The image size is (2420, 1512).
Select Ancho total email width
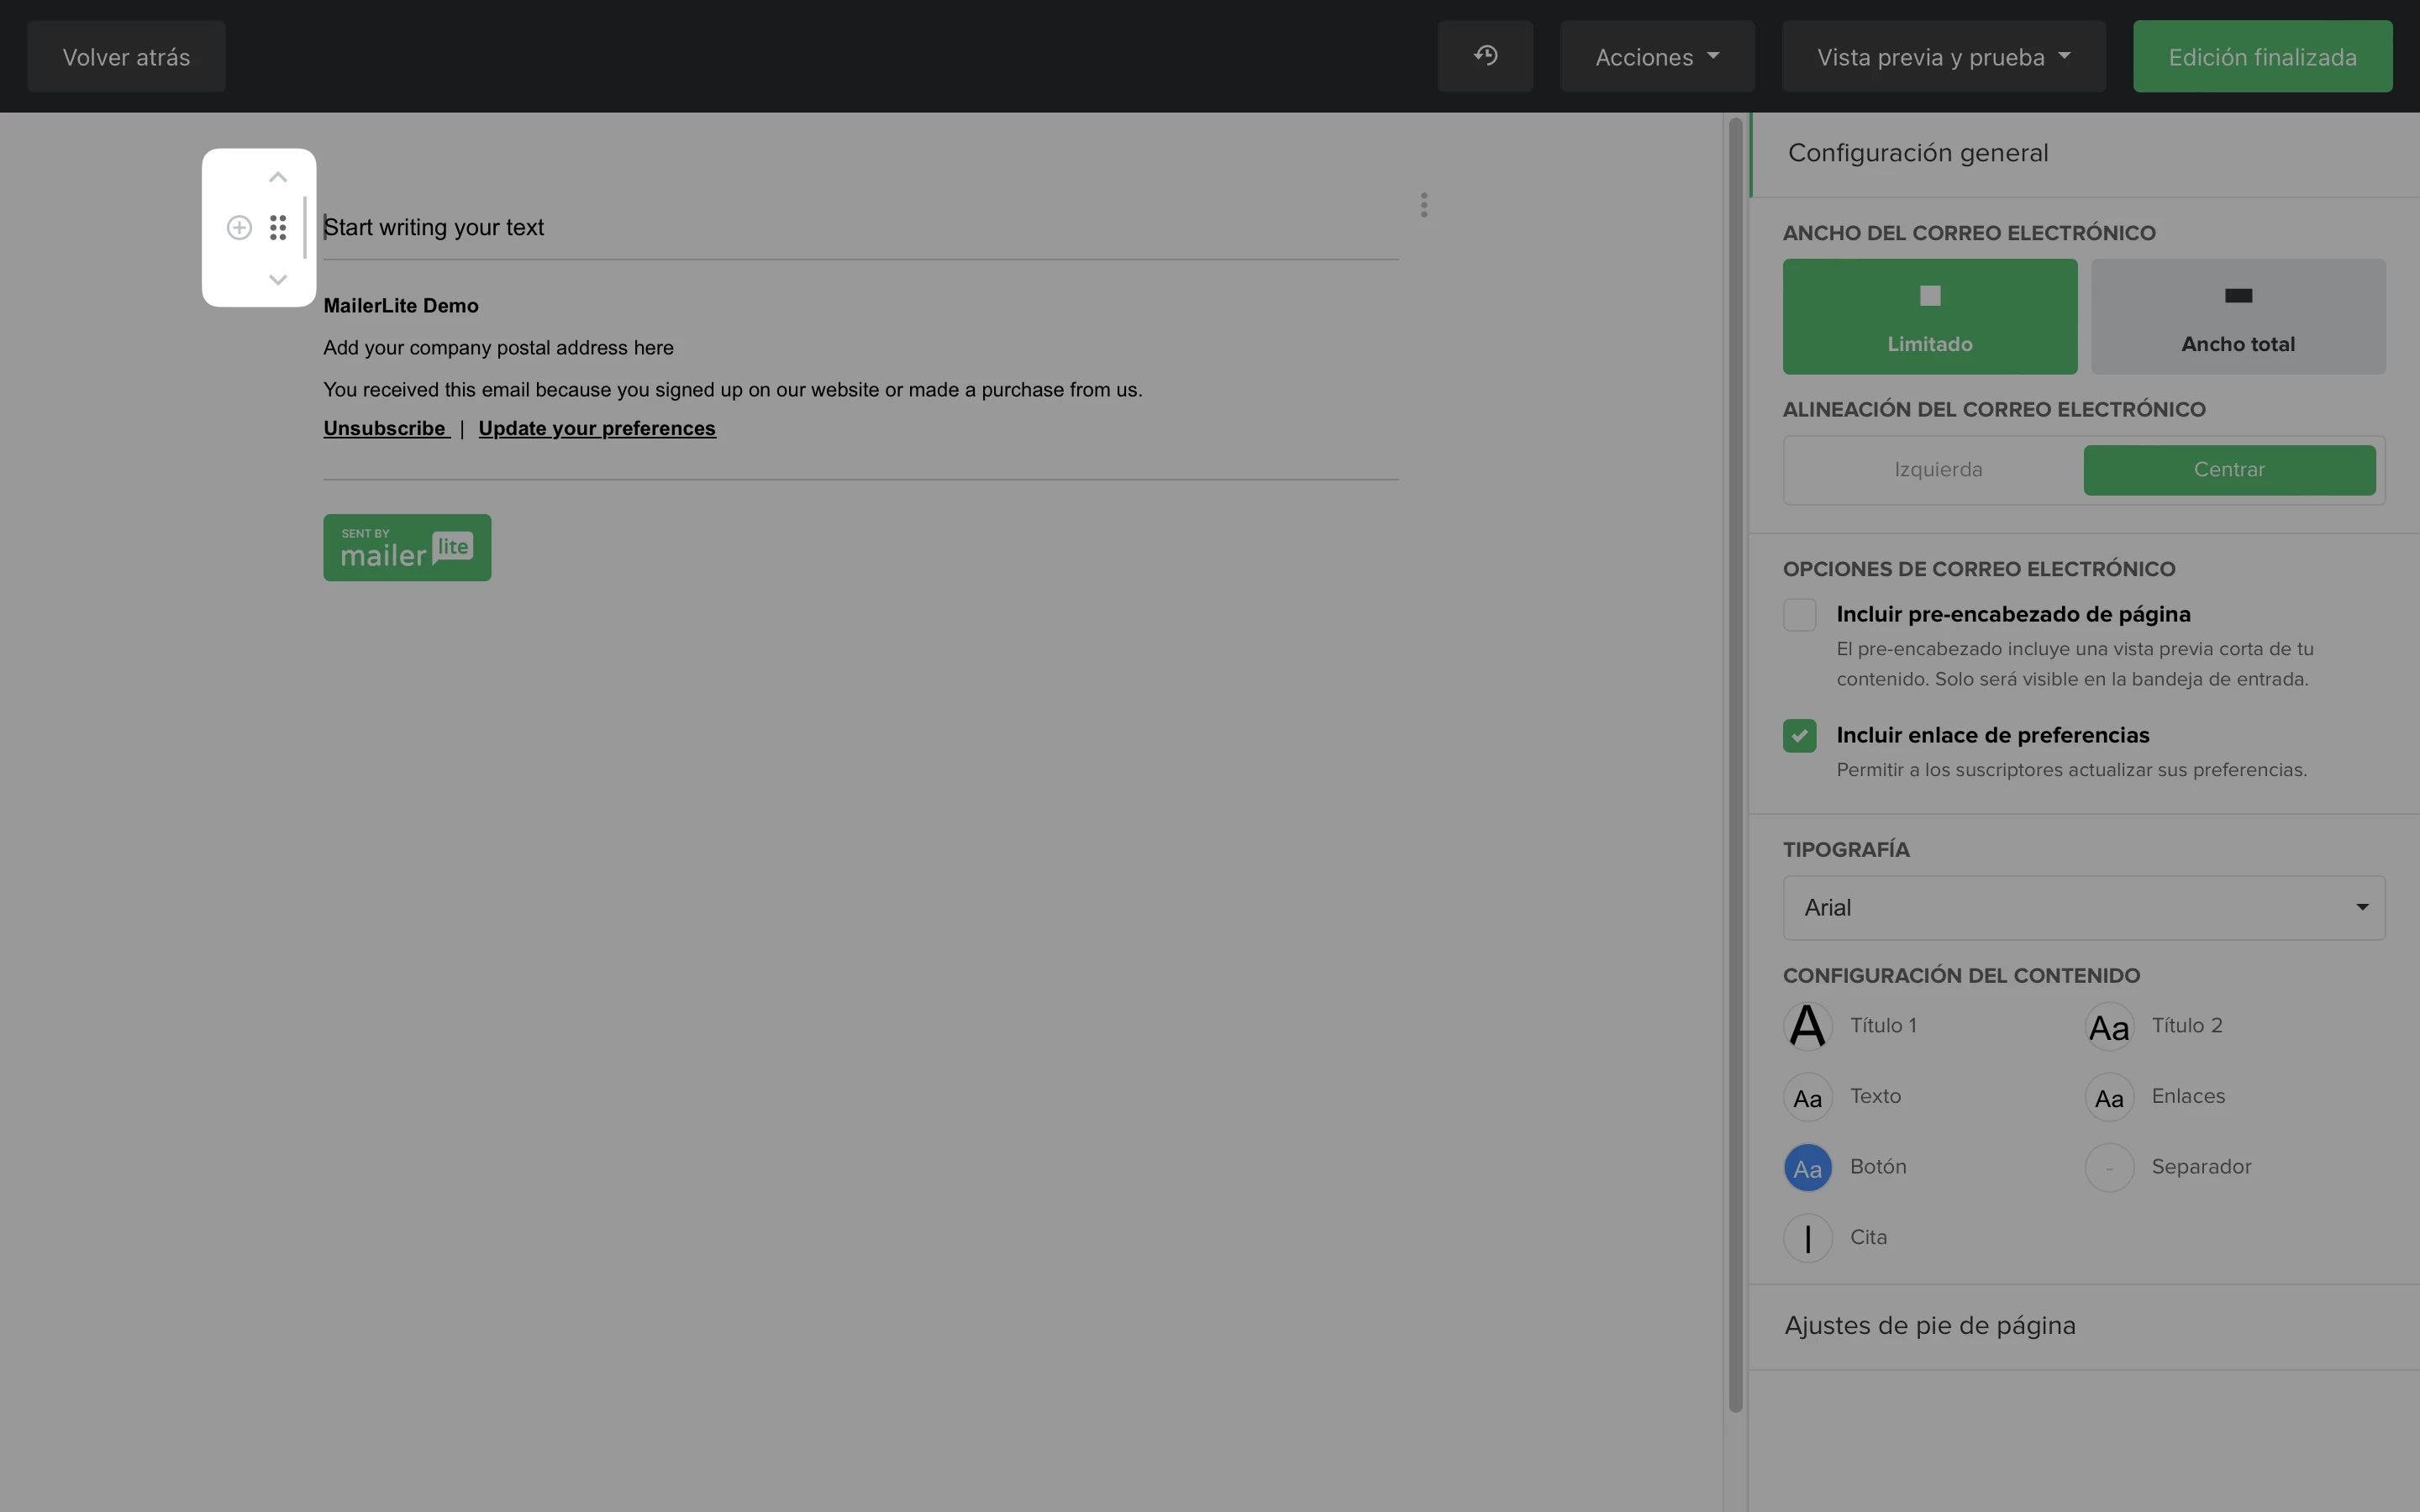[2237, 317]
